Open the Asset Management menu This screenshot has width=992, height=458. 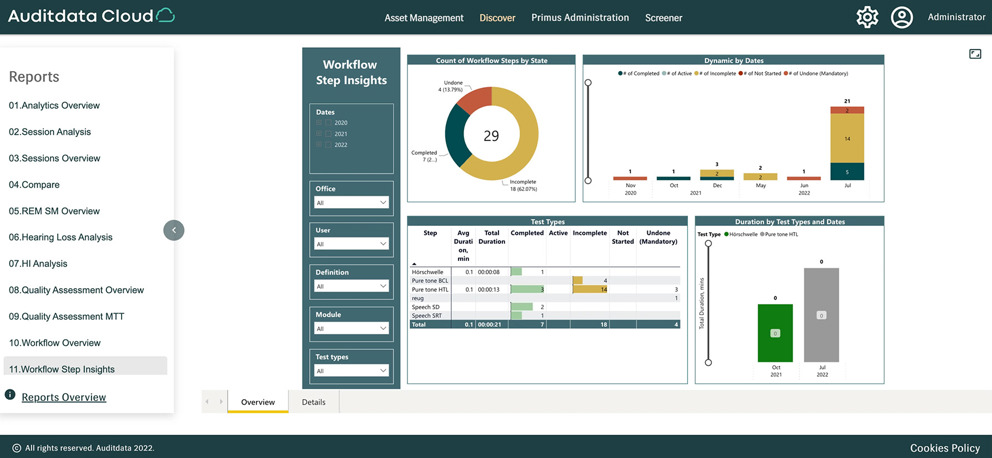click(x=424, y=18)
